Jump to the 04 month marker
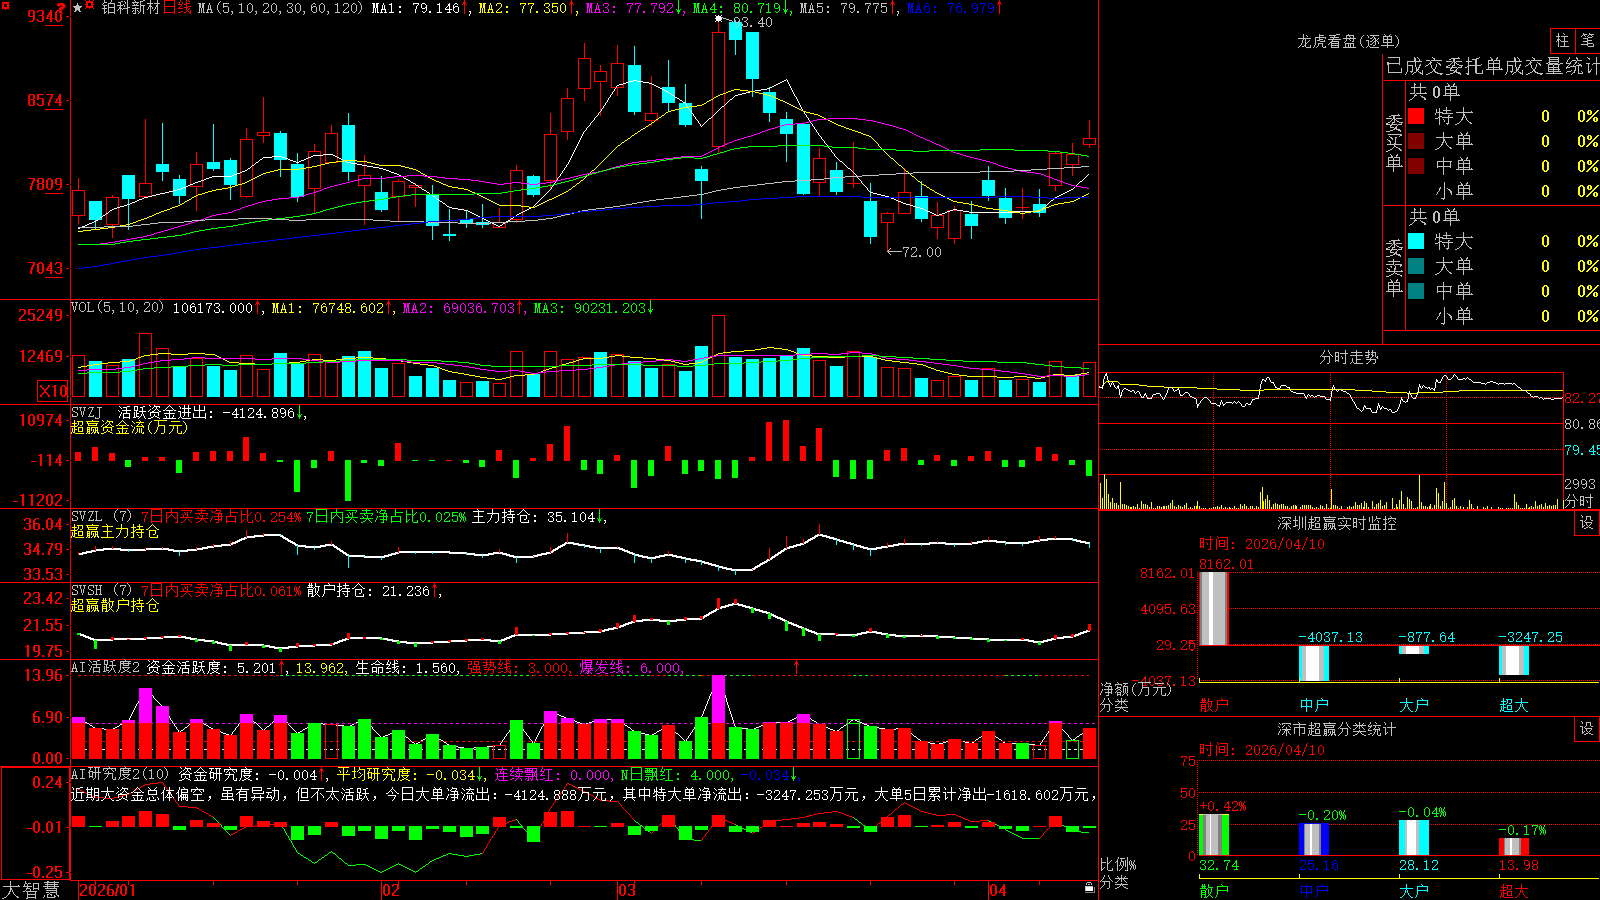Image resolution: width=1600 pixels, height=900 pixels. click(997, 890)
